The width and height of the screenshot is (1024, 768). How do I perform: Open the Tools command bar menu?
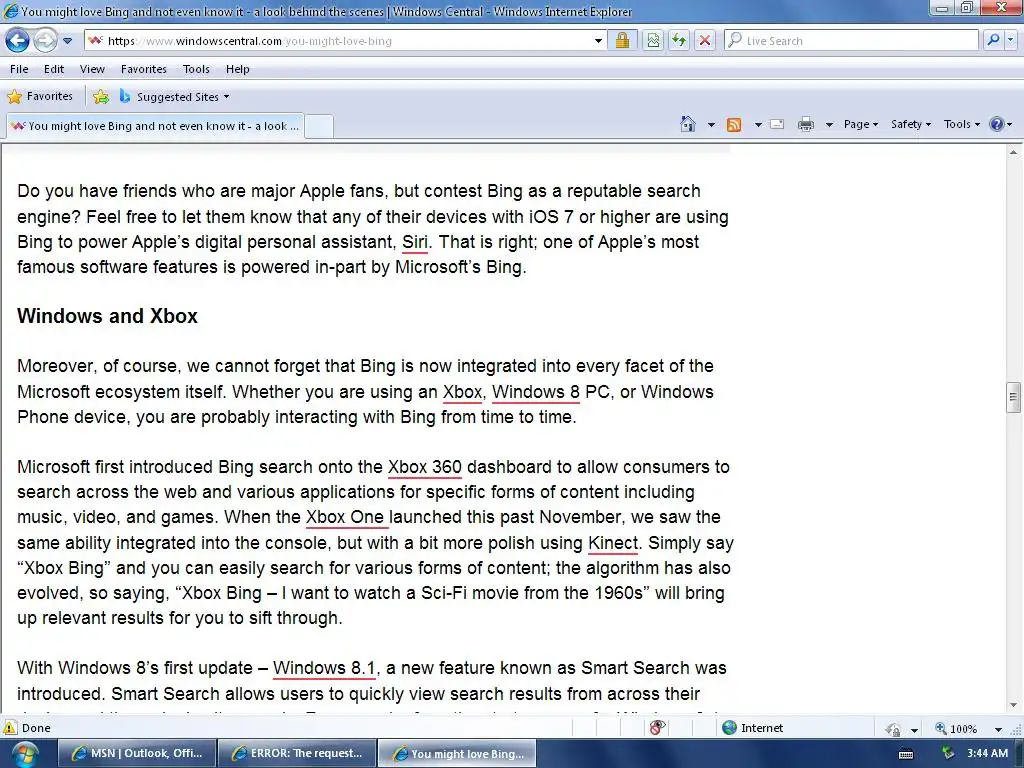pyautogui.click(x=961, y=124)
